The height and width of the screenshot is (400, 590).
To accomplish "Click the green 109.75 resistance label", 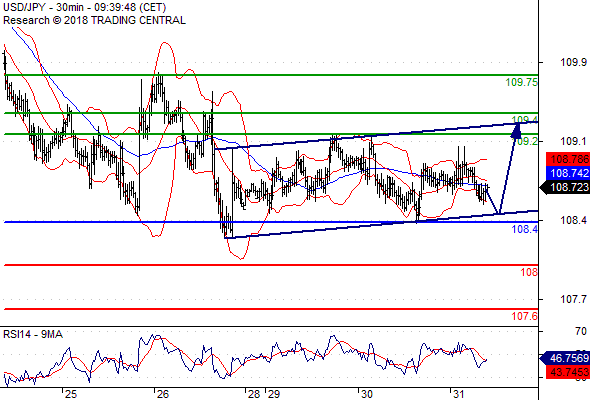I will pos(522,82).
